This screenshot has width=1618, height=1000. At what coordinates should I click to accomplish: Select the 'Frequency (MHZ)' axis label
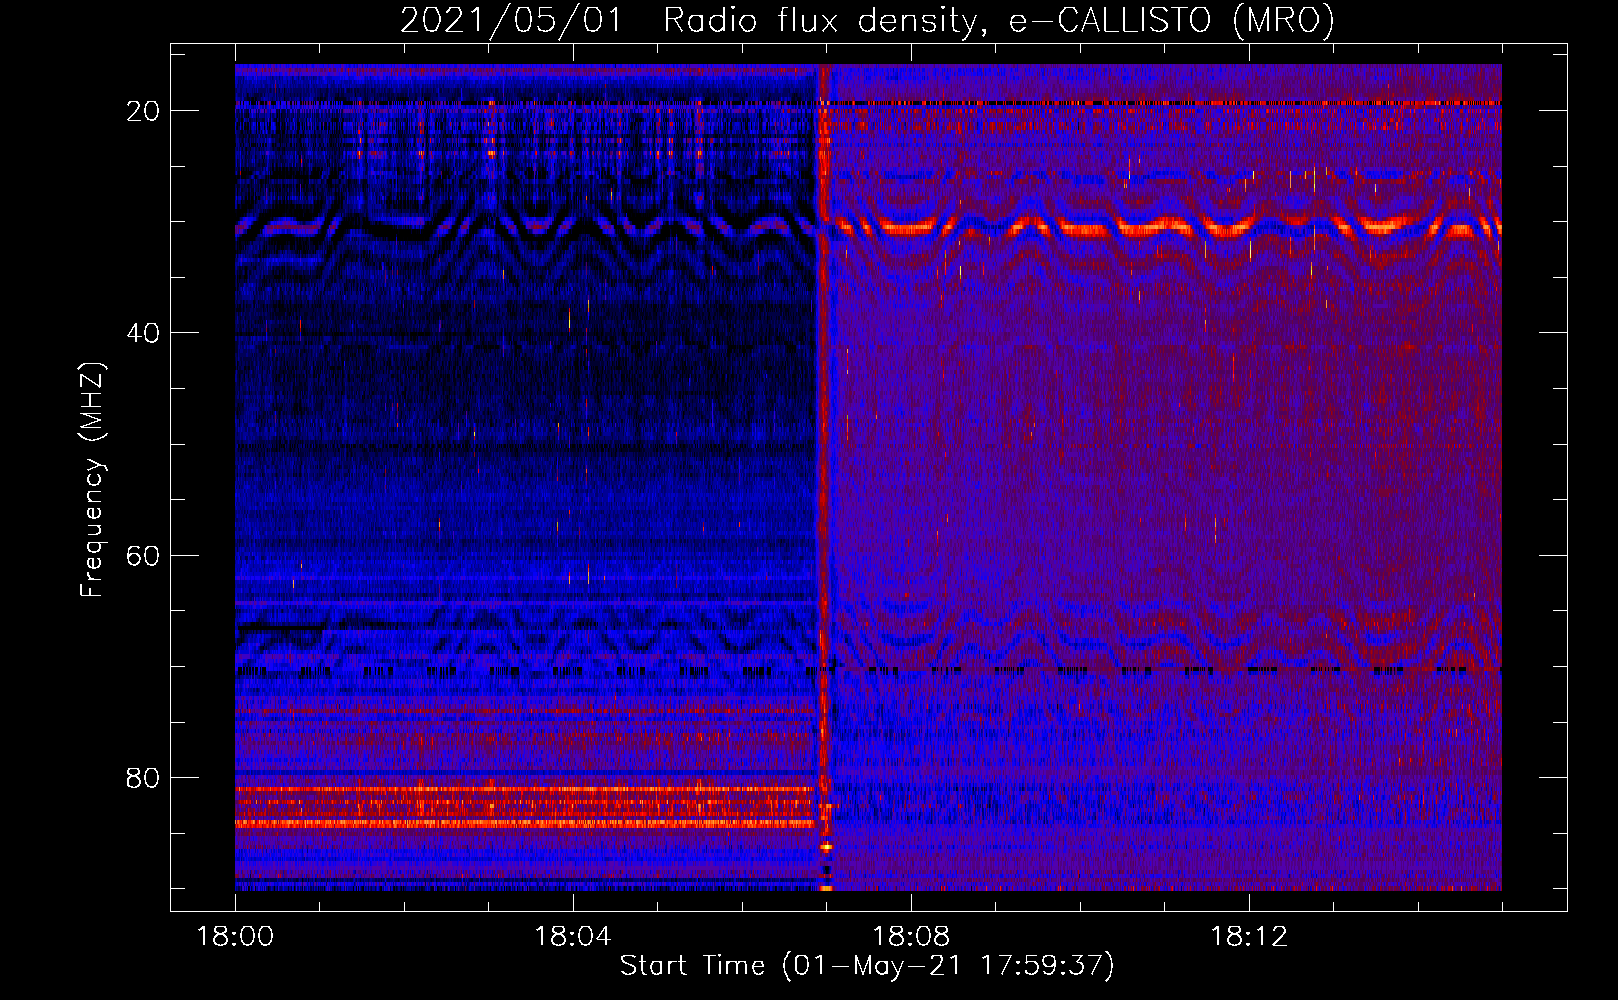(x=92, y=480)
